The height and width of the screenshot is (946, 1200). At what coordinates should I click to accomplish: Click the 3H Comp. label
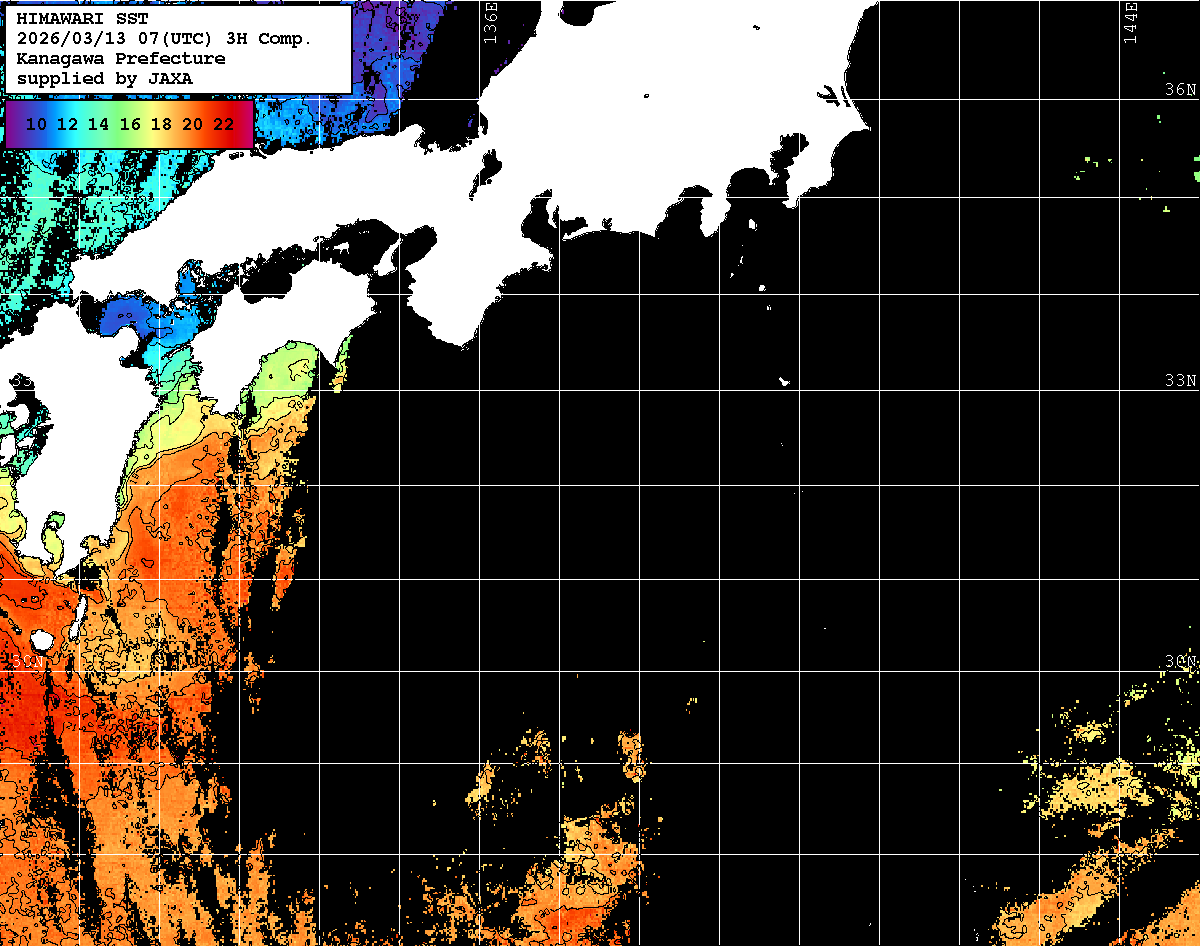pyautogui.click(x=270, y=38)
